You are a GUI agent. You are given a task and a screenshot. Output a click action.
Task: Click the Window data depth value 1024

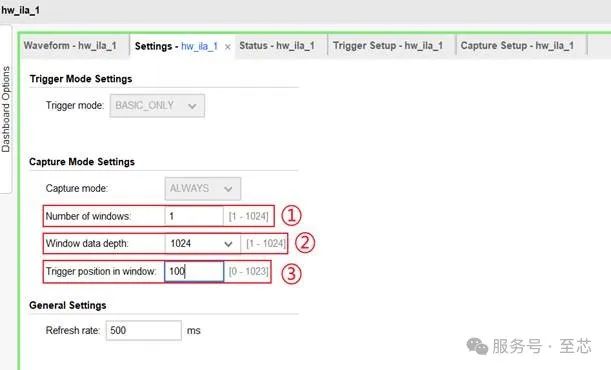181,243
